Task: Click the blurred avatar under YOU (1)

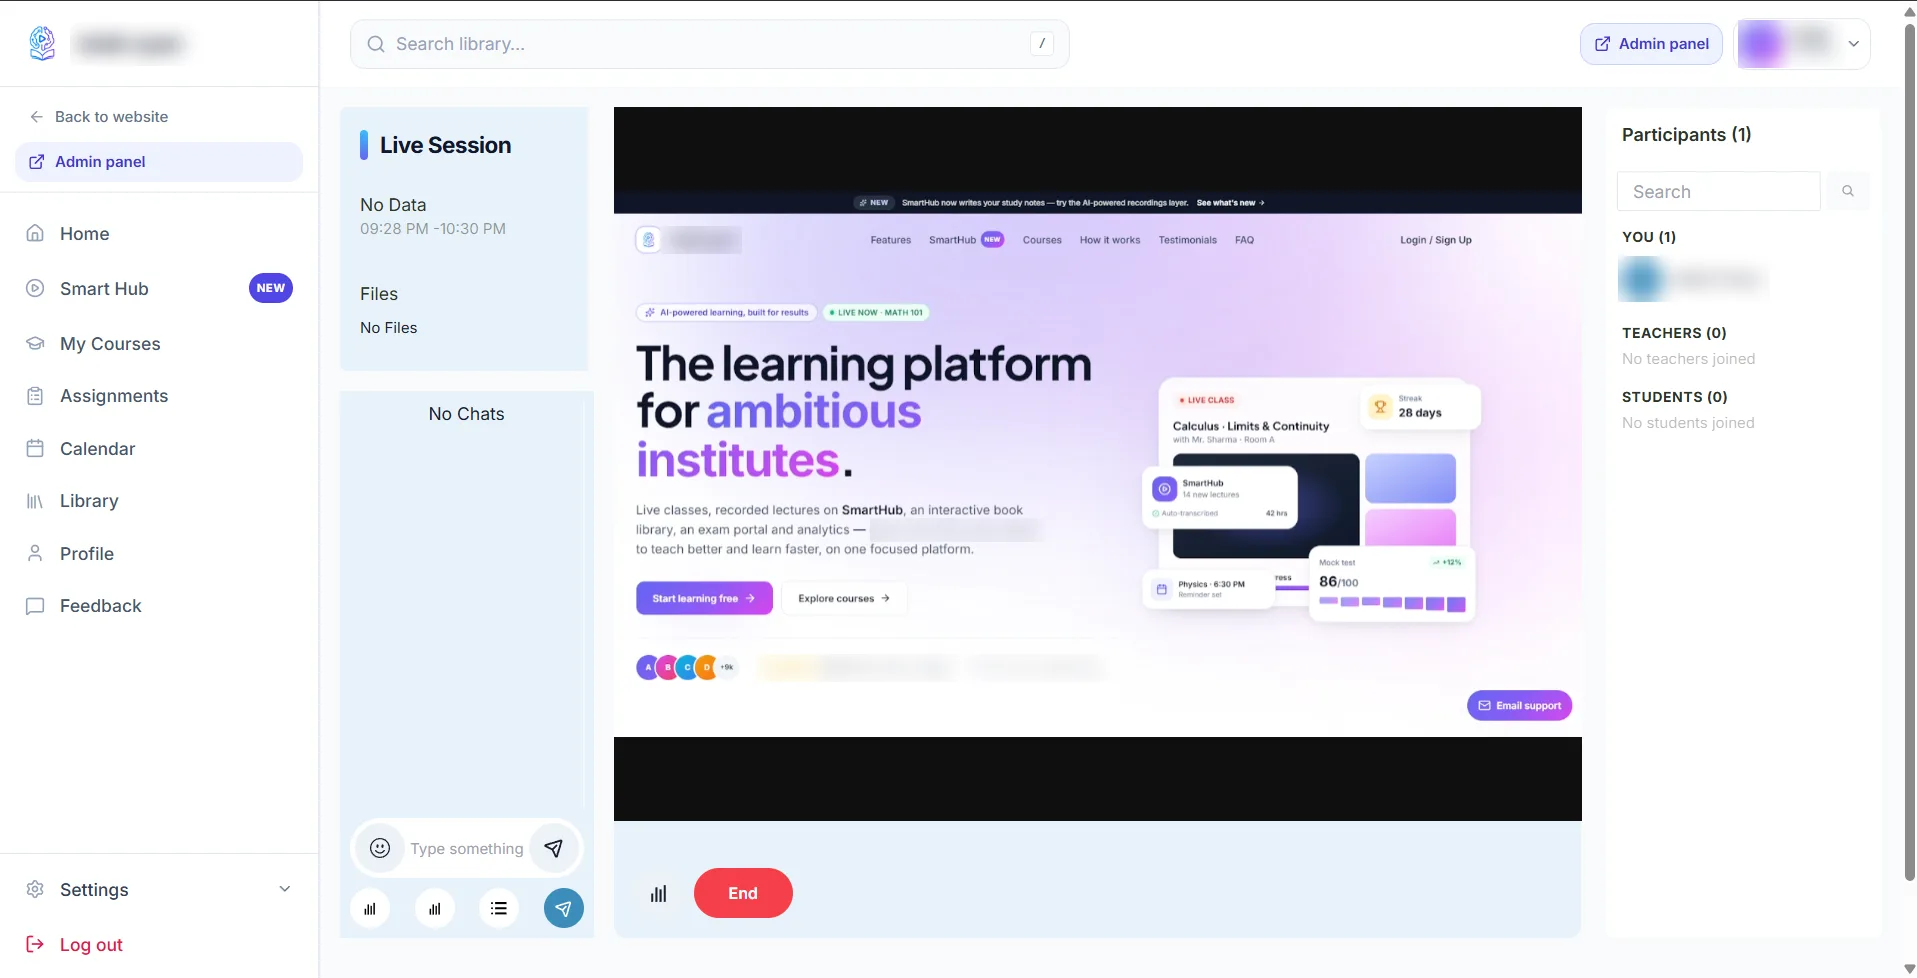Action: (x=1641, y=279)
